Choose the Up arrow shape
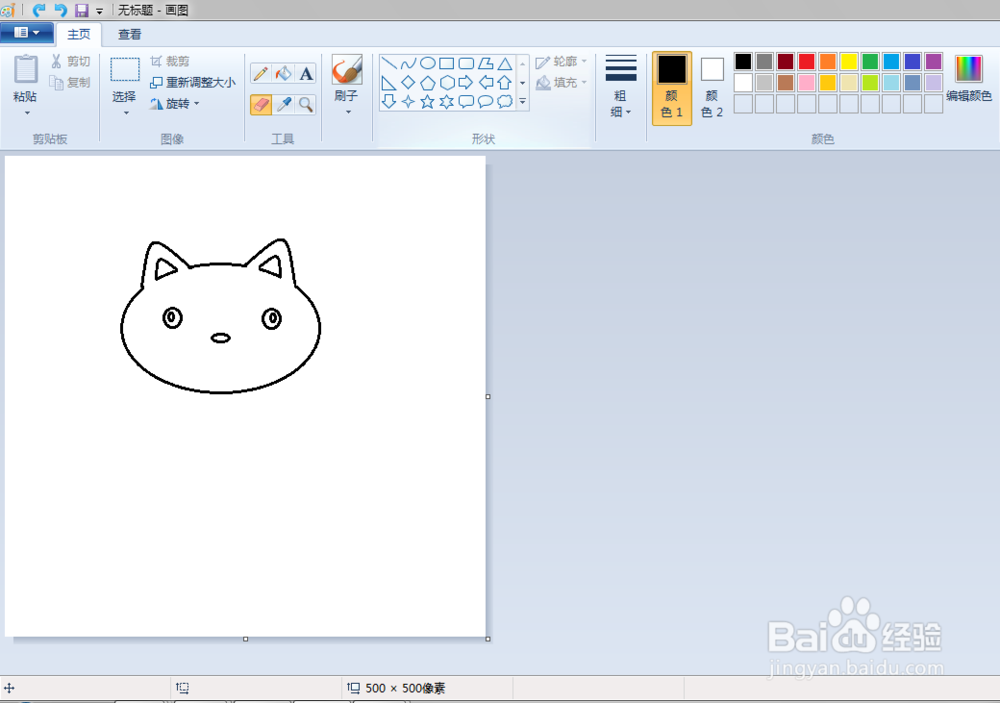Screen dimensions: 1000x703 [504, 82]
